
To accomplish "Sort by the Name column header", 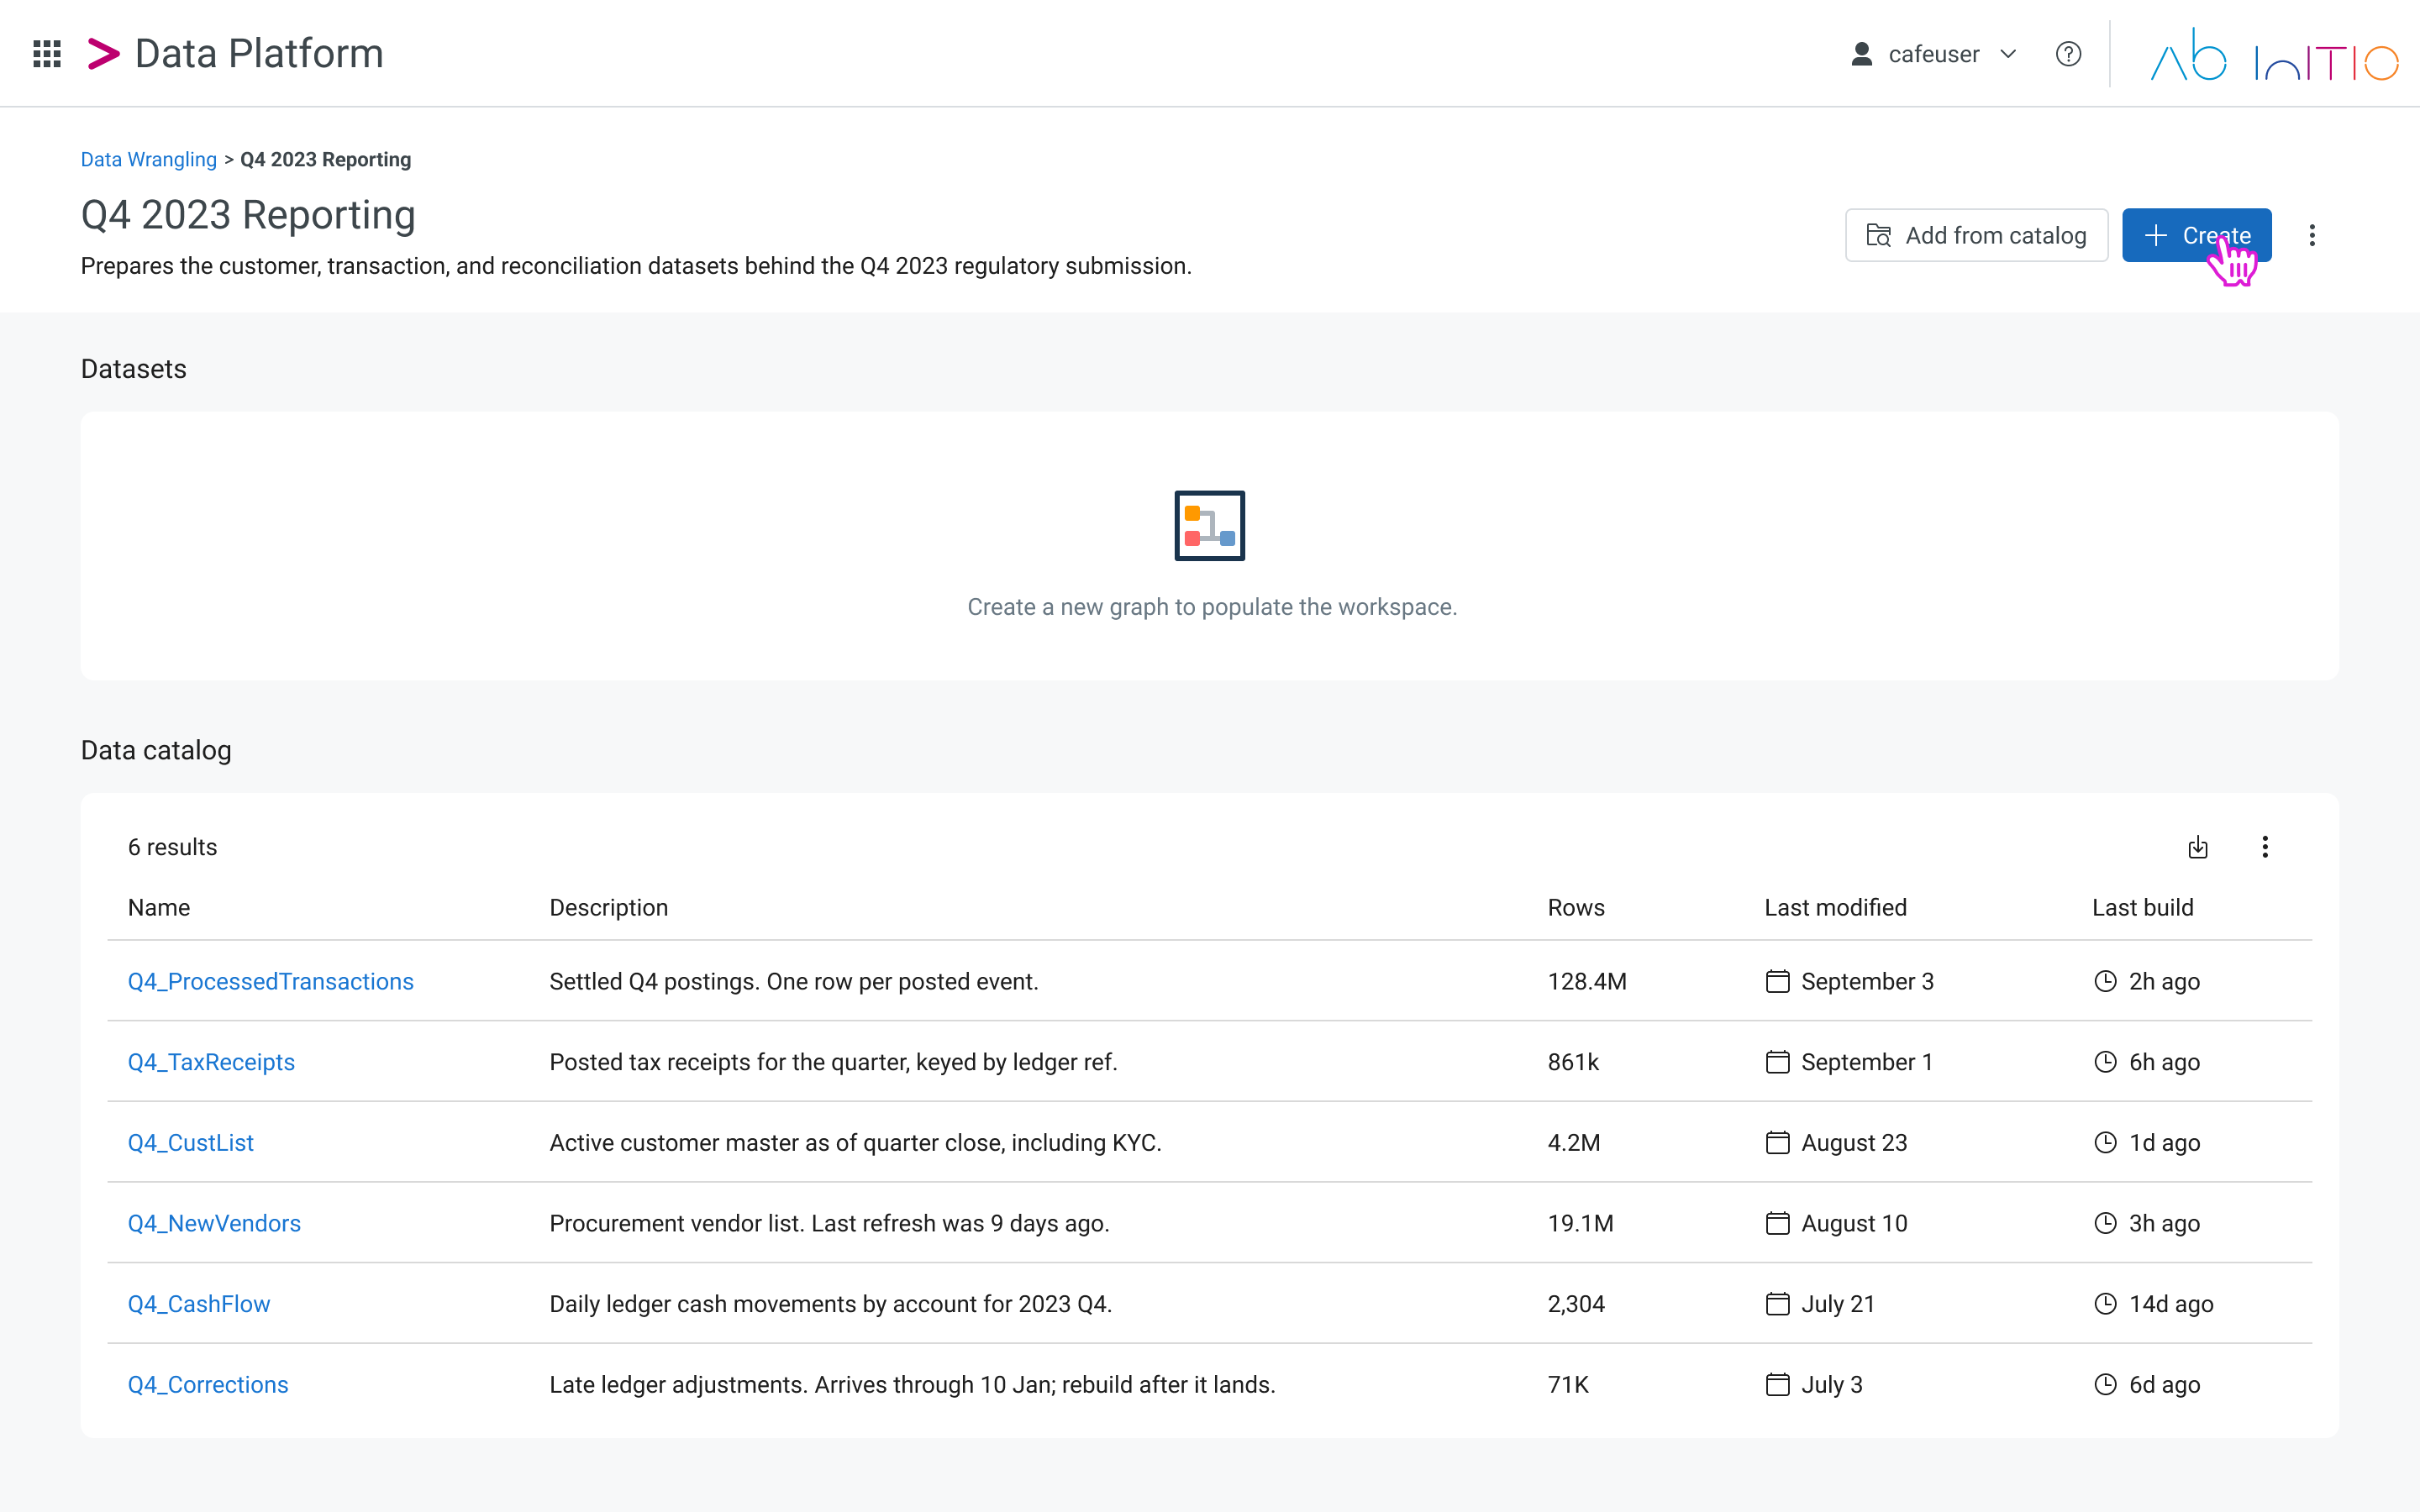I will click(159, 907).
